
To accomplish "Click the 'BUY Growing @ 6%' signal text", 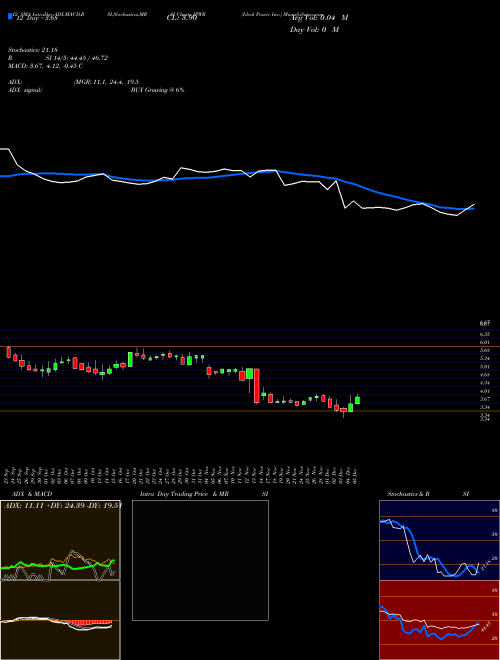I will [x=157, y=90].
